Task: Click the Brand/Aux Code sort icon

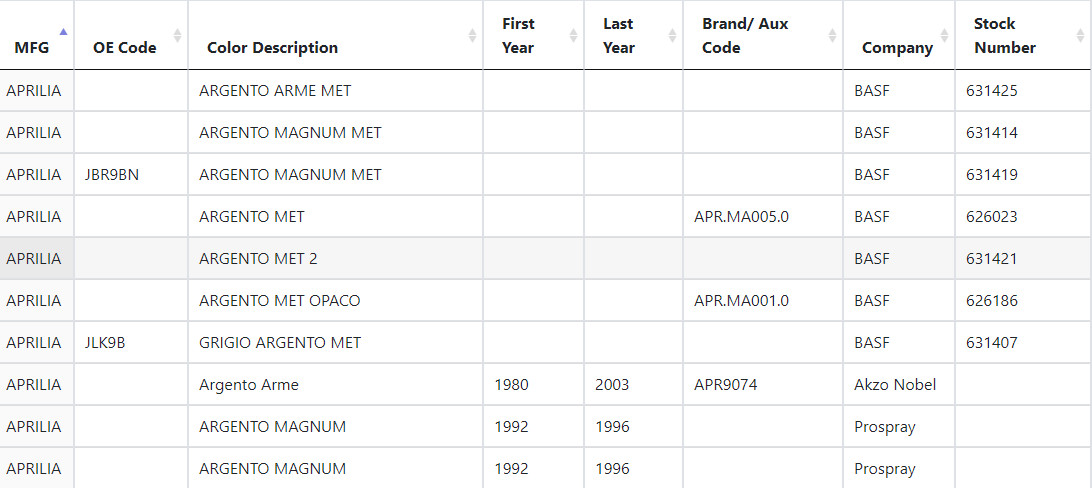Action: 832,36
